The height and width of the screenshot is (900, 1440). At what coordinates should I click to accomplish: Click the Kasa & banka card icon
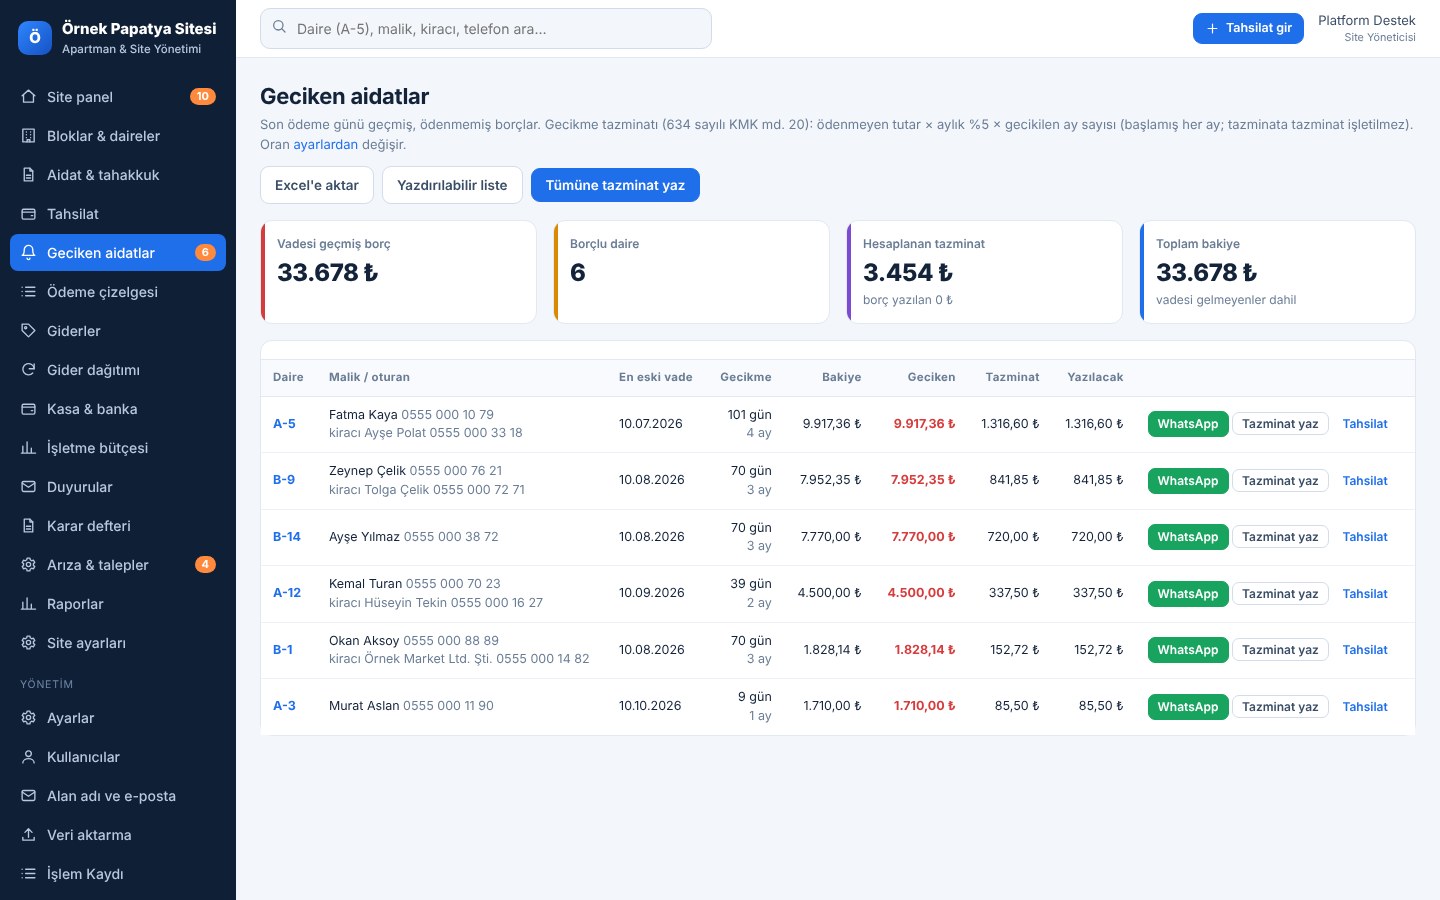[28, 409]
